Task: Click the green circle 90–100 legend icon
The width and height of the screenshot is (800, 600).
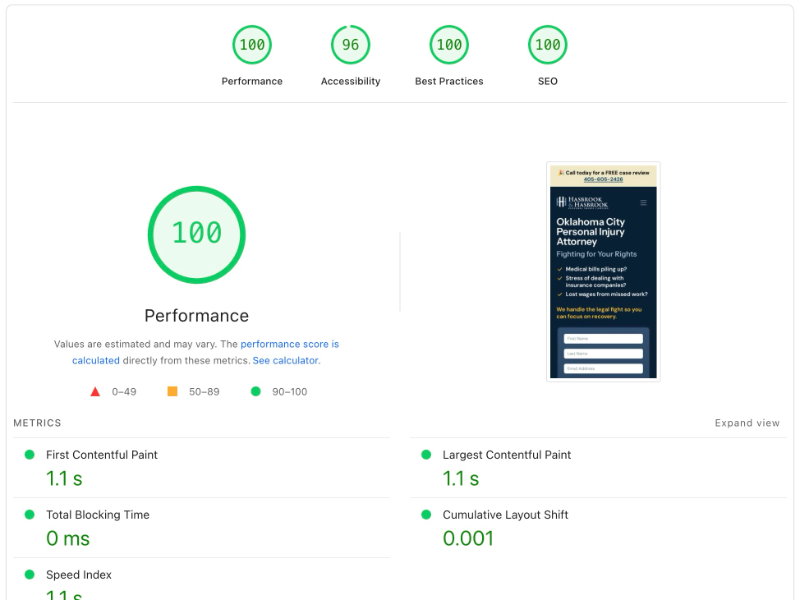Action: (x=256, y=391)
